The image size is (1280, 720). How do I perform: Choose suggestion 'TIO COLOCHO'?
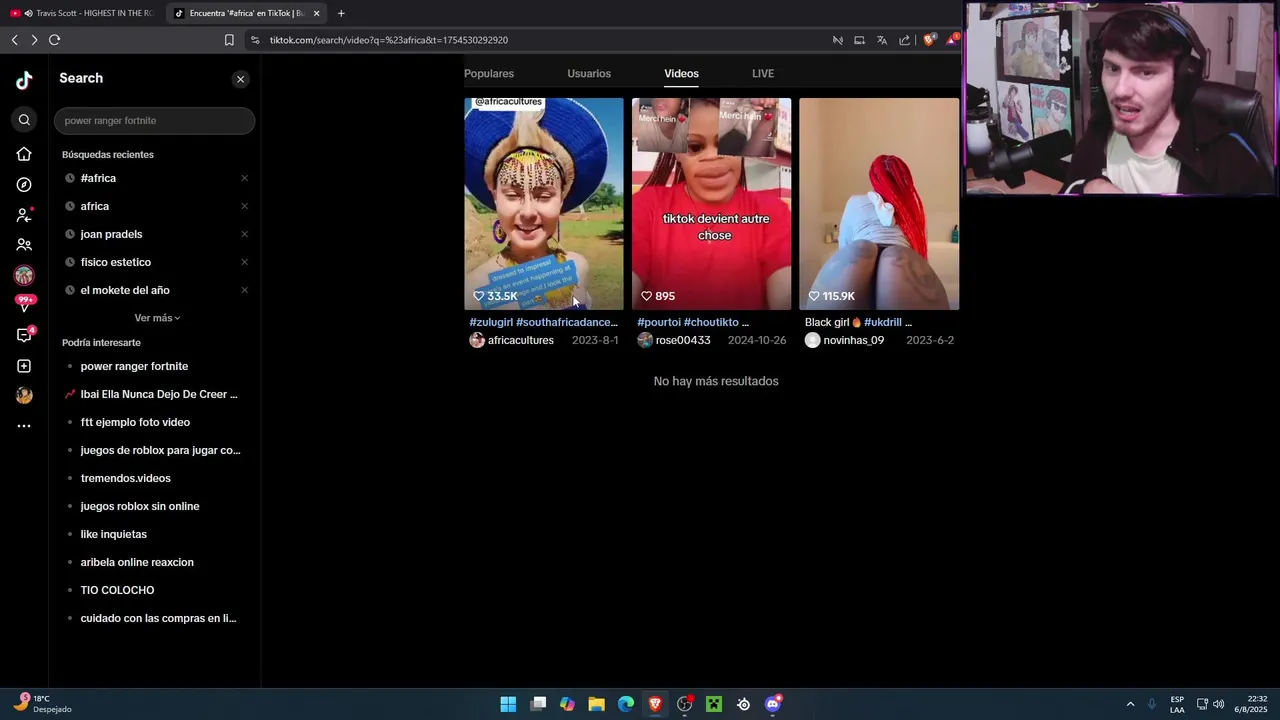point(117,590)
